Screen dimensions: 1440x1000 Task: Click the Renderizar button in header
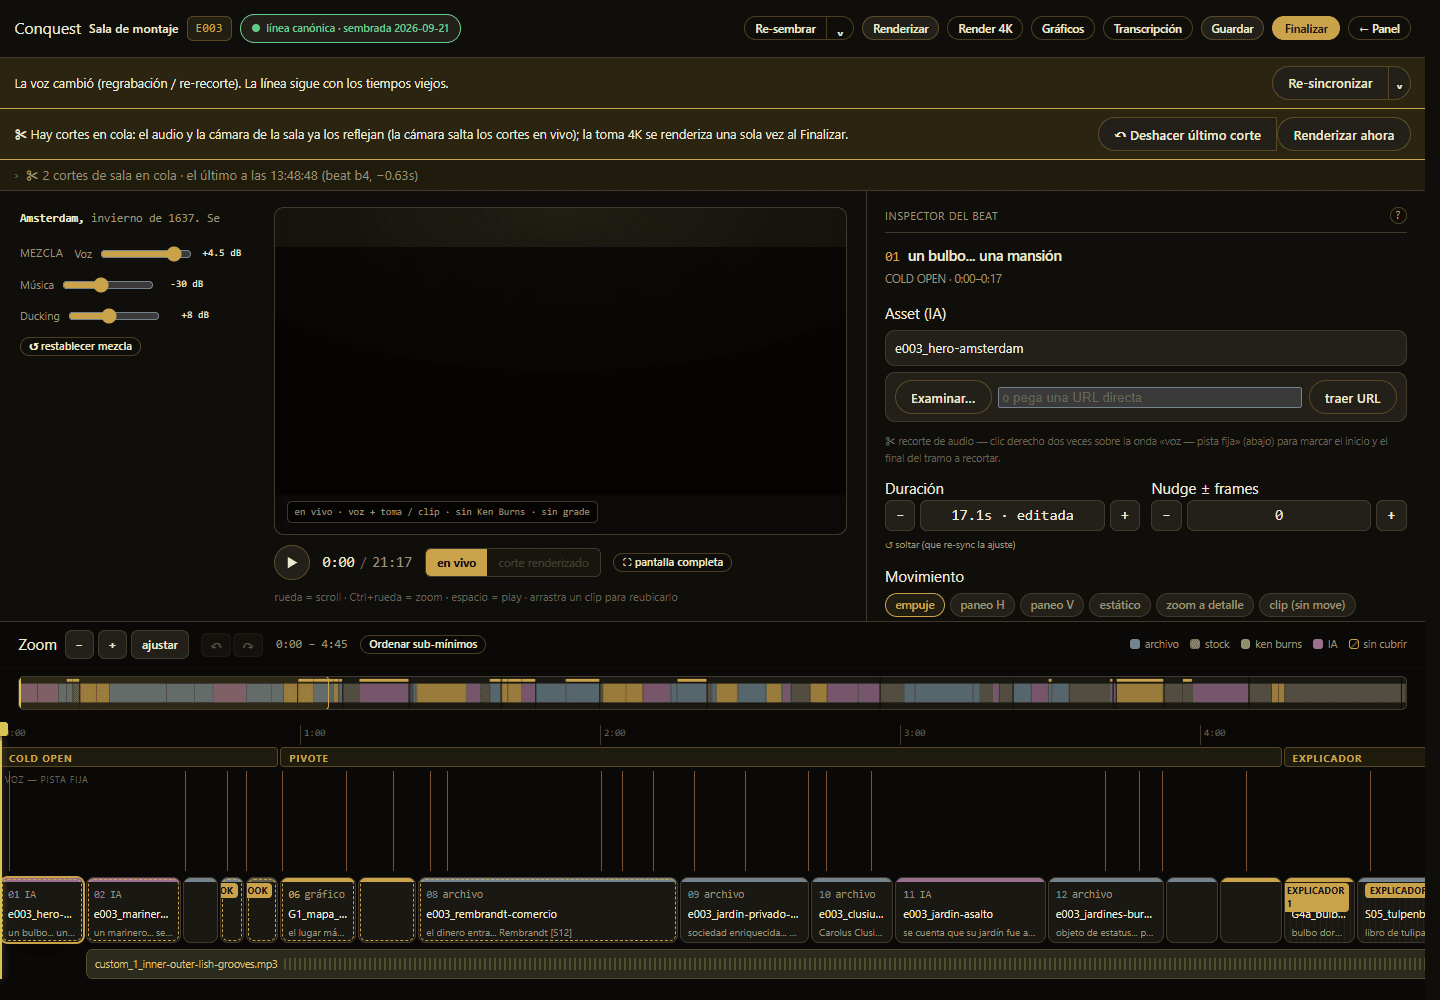coord(900,29)
